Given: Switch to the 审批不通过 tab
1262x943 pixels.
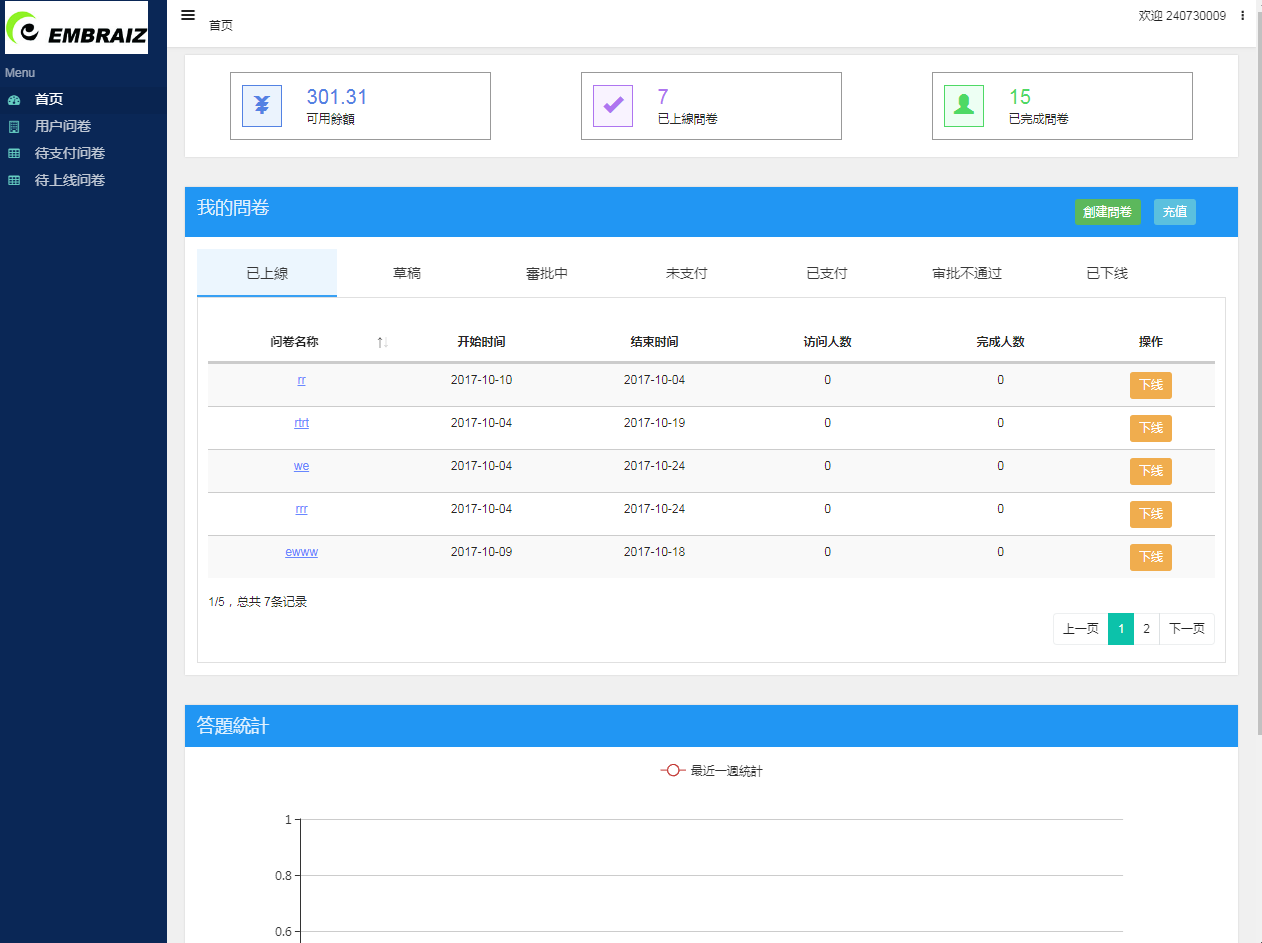Looking at the screenshot, I should (967, 273).
